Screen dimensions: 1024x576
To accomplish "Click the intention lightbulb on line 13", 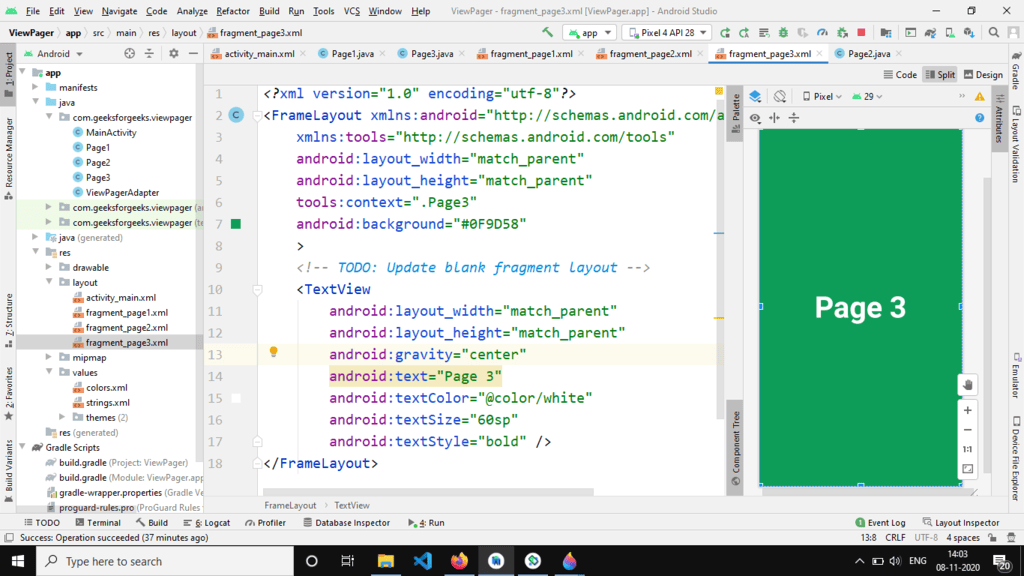I will pyautogui.click(x=272, y=352).
